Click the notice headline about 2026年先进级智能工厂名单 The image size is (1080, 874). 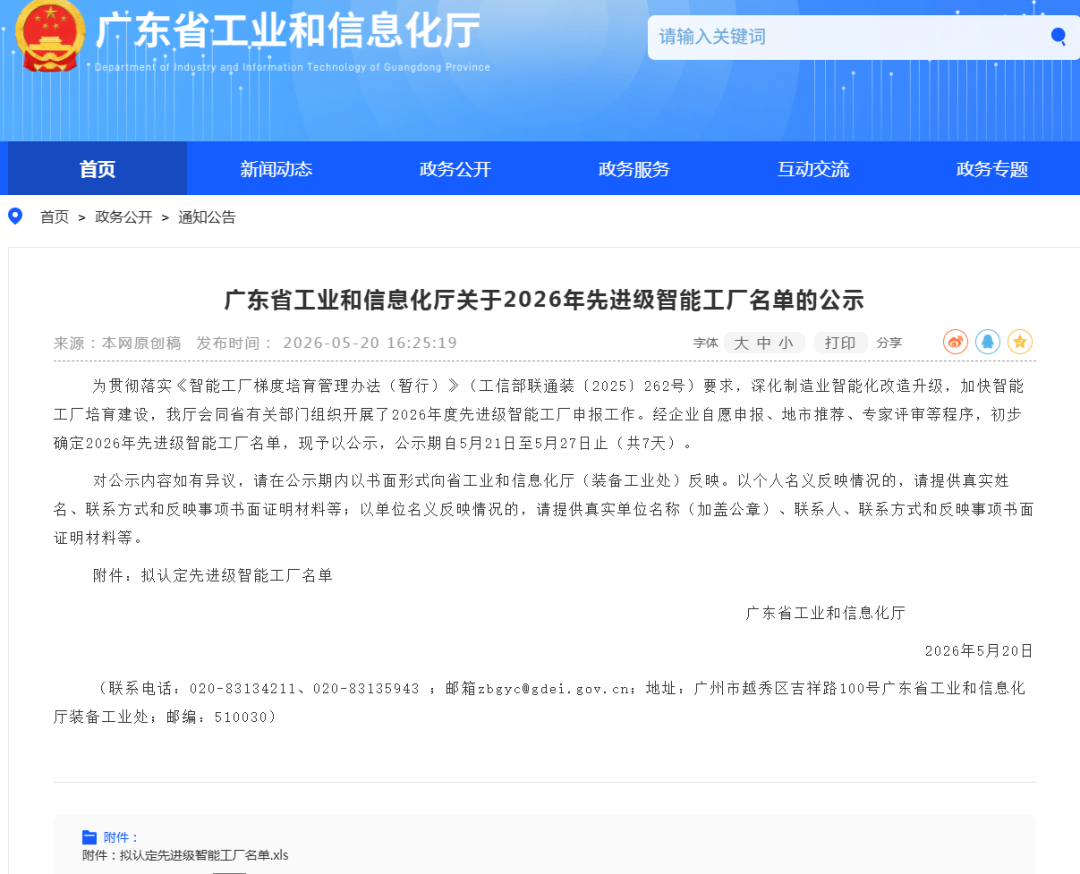click(544, 300)
